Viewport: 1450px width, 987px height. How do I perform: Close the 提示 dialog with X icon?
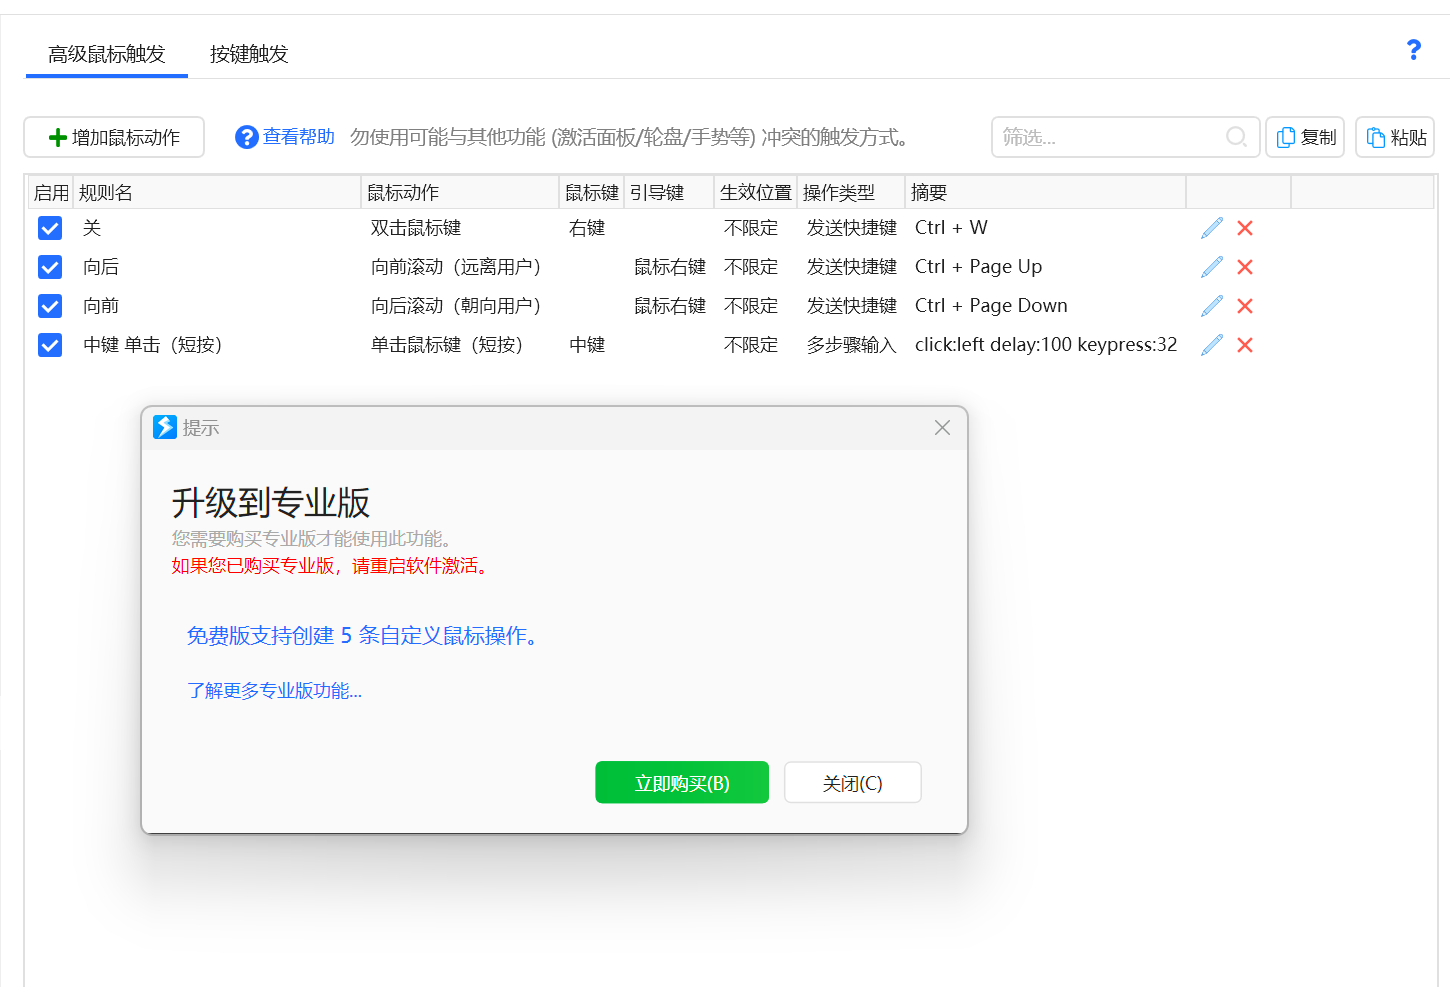pos(942,428)
